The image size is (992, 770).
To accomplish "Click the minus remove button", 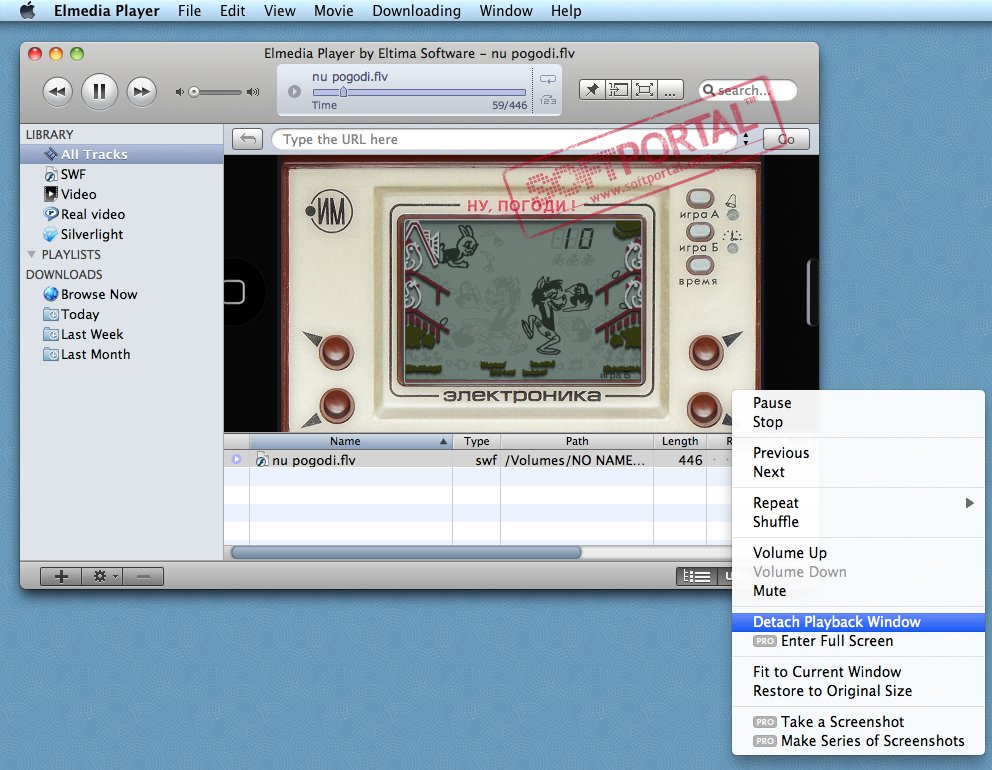I will tap(143, 576).
